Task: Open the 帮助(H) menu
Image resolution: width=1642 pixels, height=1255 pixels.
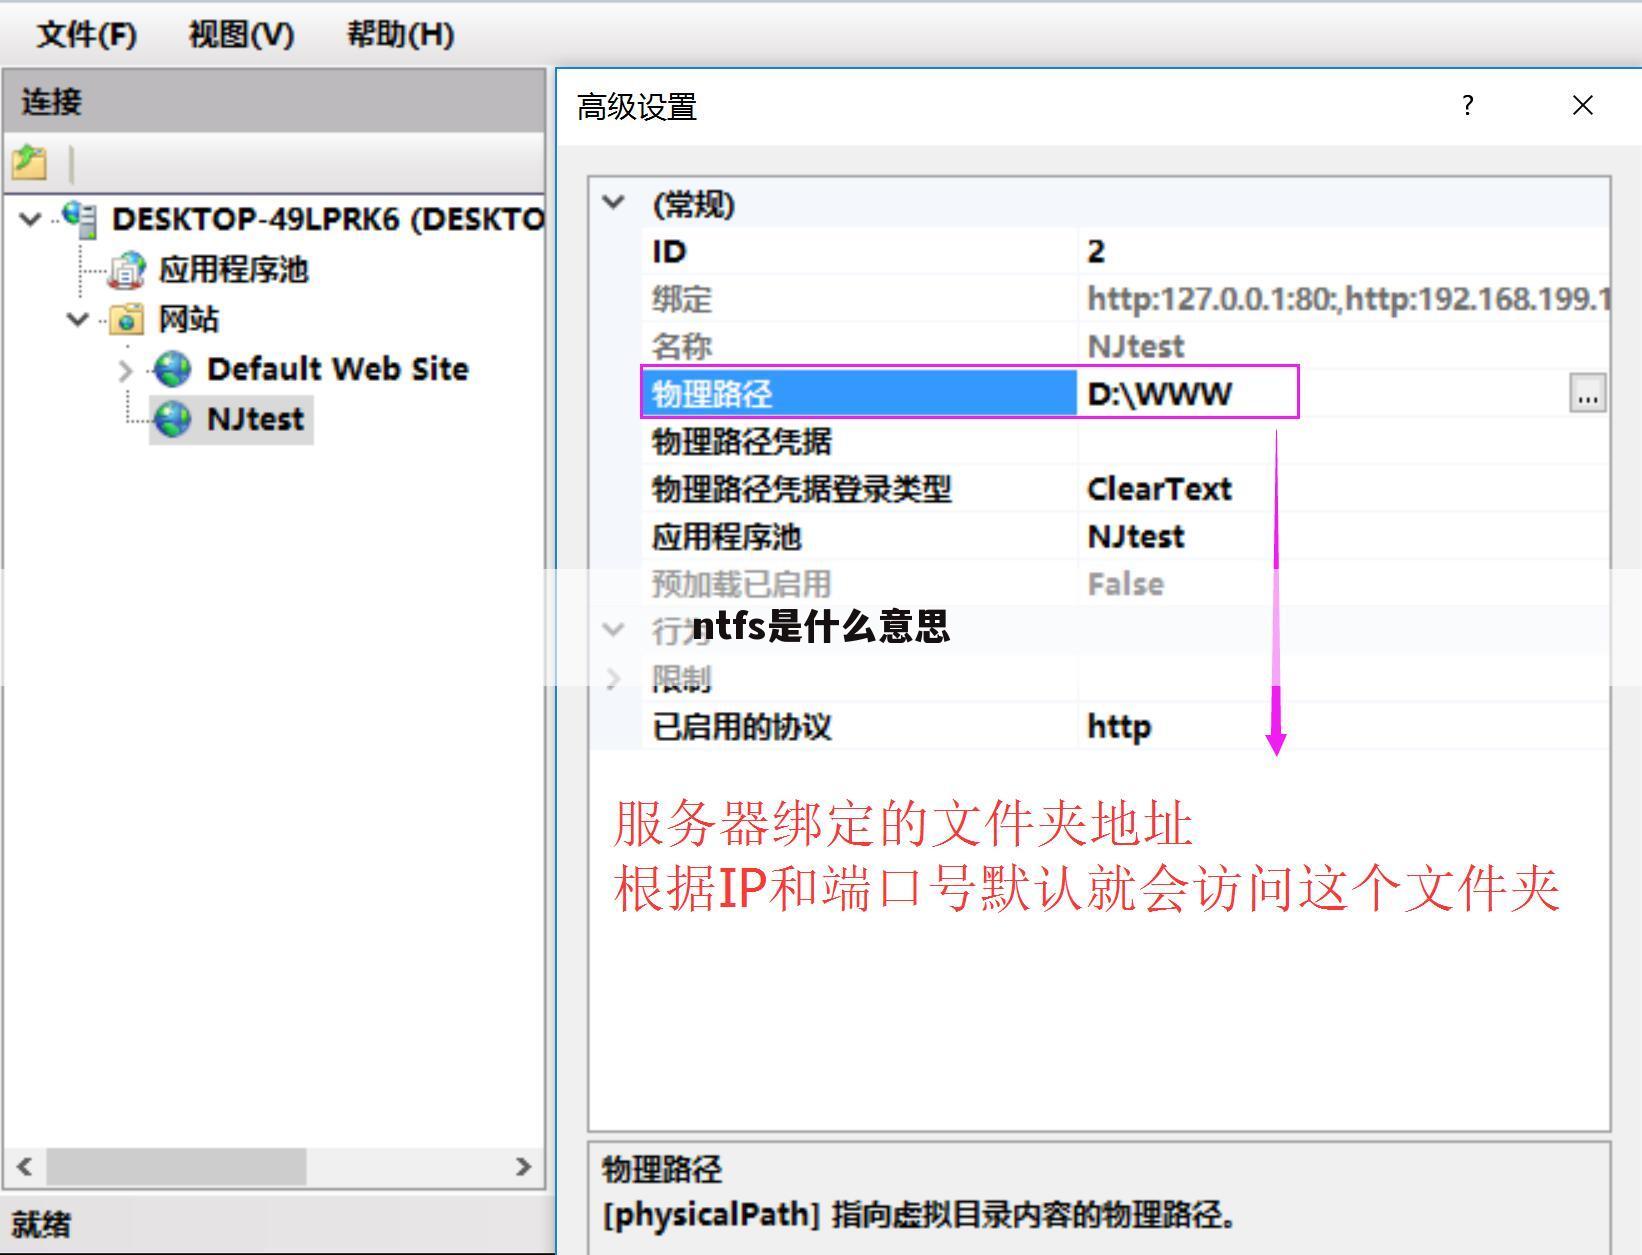Action: click(x=398, y=33)
